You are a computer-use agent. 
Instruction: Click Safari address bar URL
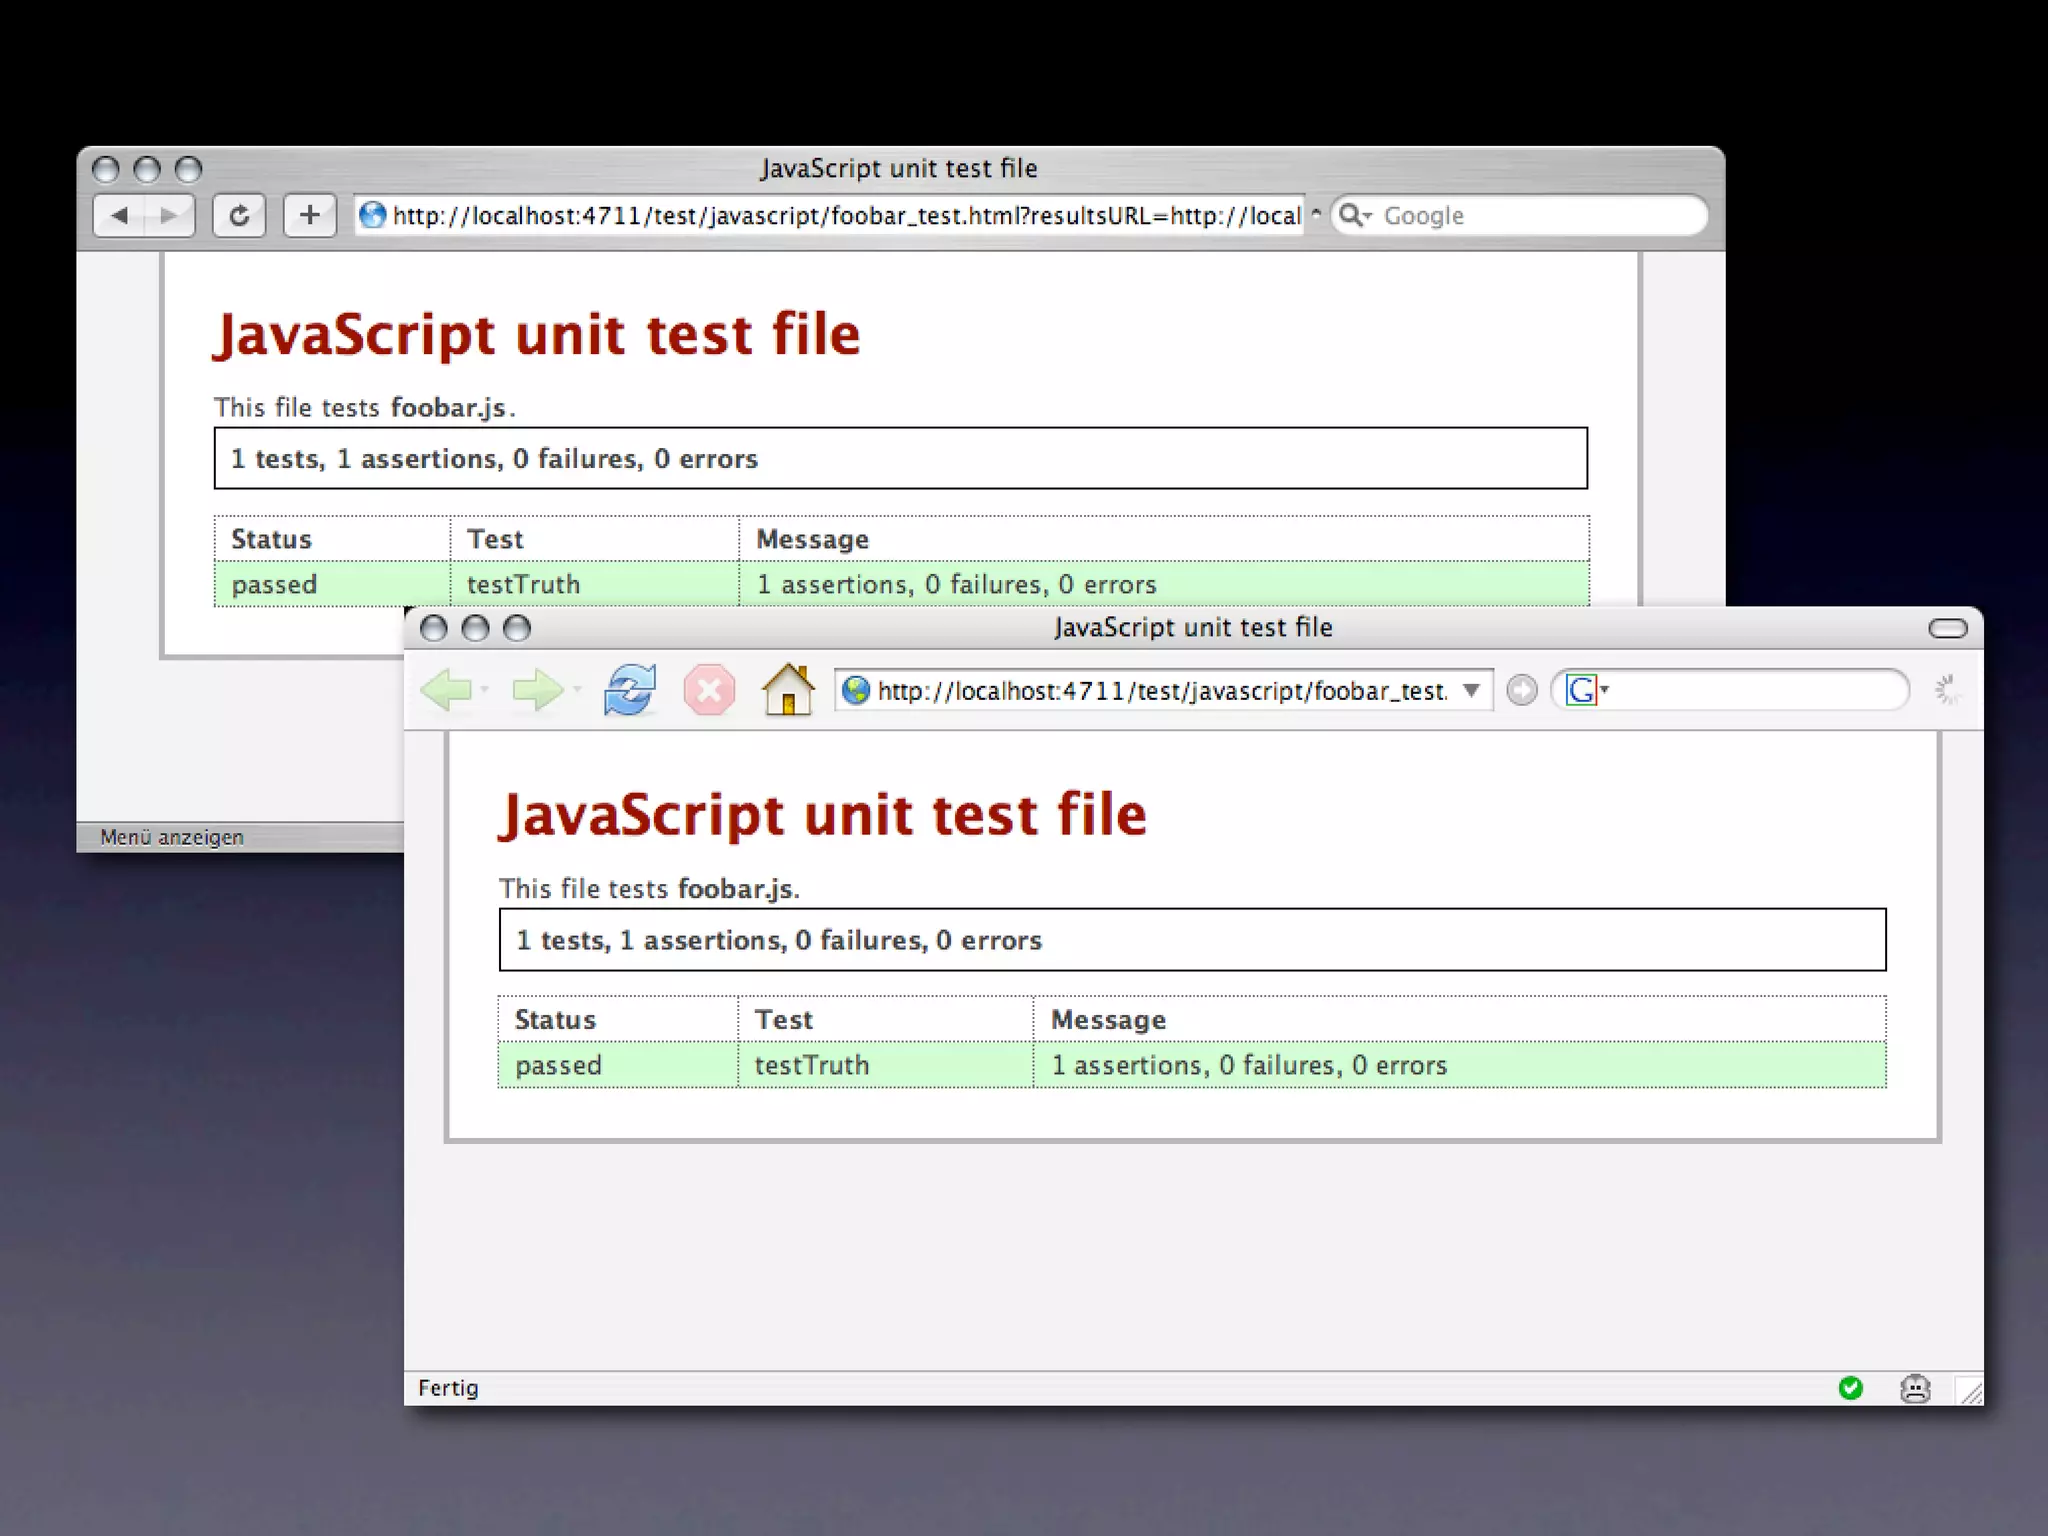coord(845,215)
